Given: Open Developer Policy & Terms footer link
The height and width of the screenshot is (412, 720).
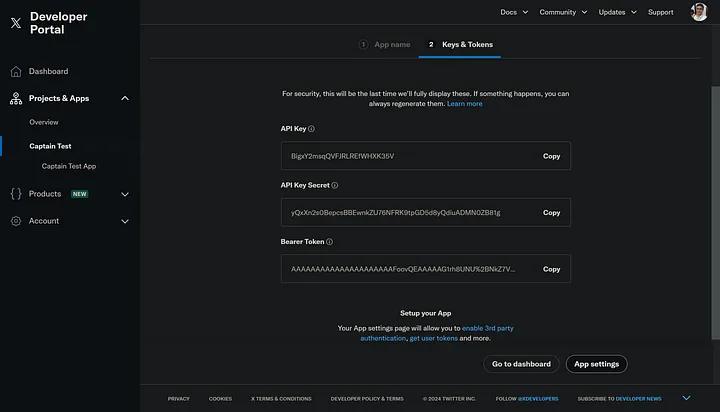Looking at the screenshot, I should [x=367, y=399].
